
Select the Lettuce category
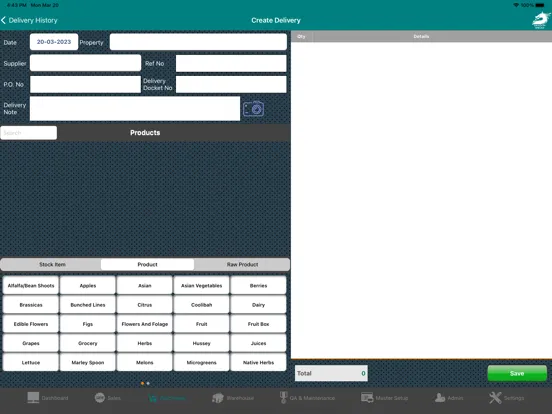(x=31, y=362)
